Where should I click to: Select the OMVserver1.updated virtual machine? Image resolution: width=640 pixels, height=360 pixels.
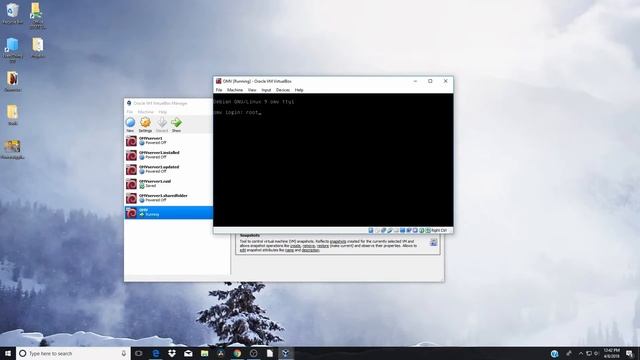pyautogui.click(x=169, y=169)
